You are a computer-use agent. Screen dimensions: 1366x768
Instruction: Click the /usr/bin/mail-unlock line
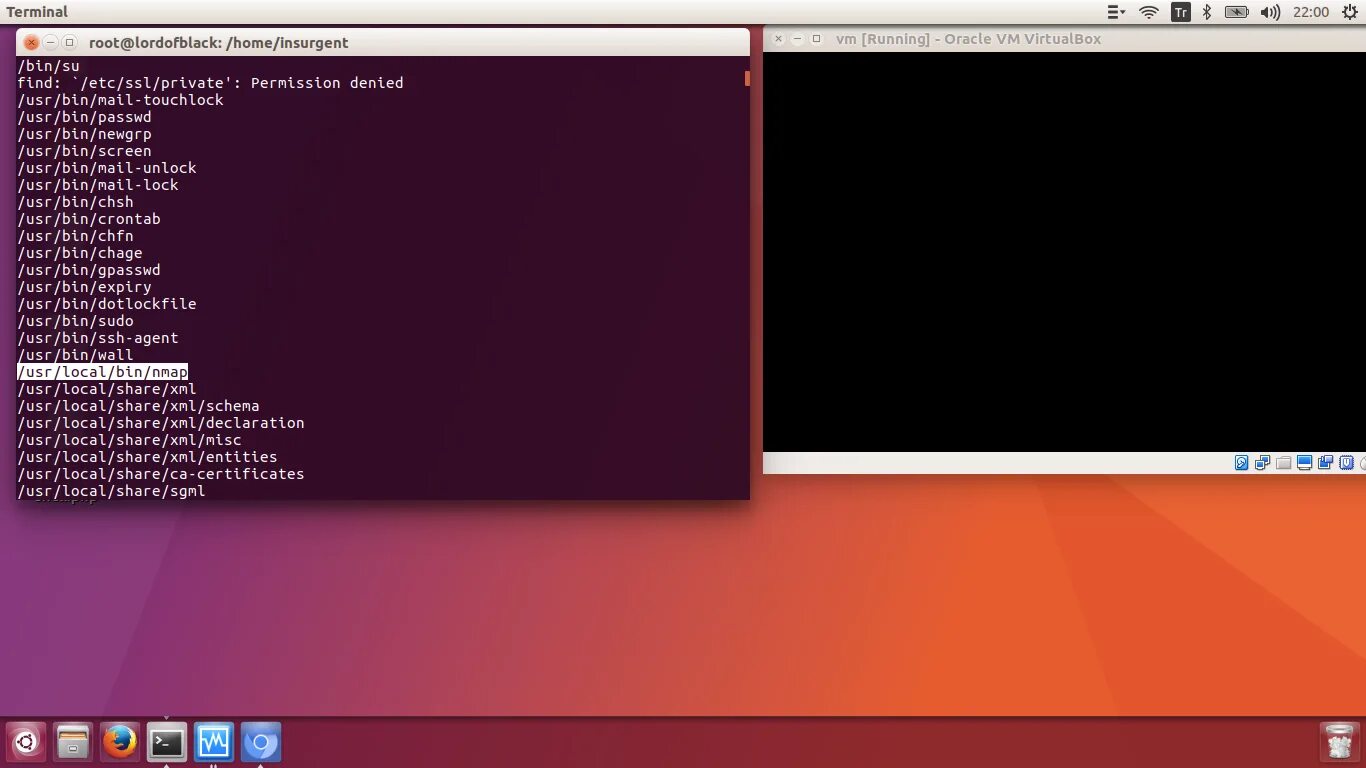(x=107, y=168)
